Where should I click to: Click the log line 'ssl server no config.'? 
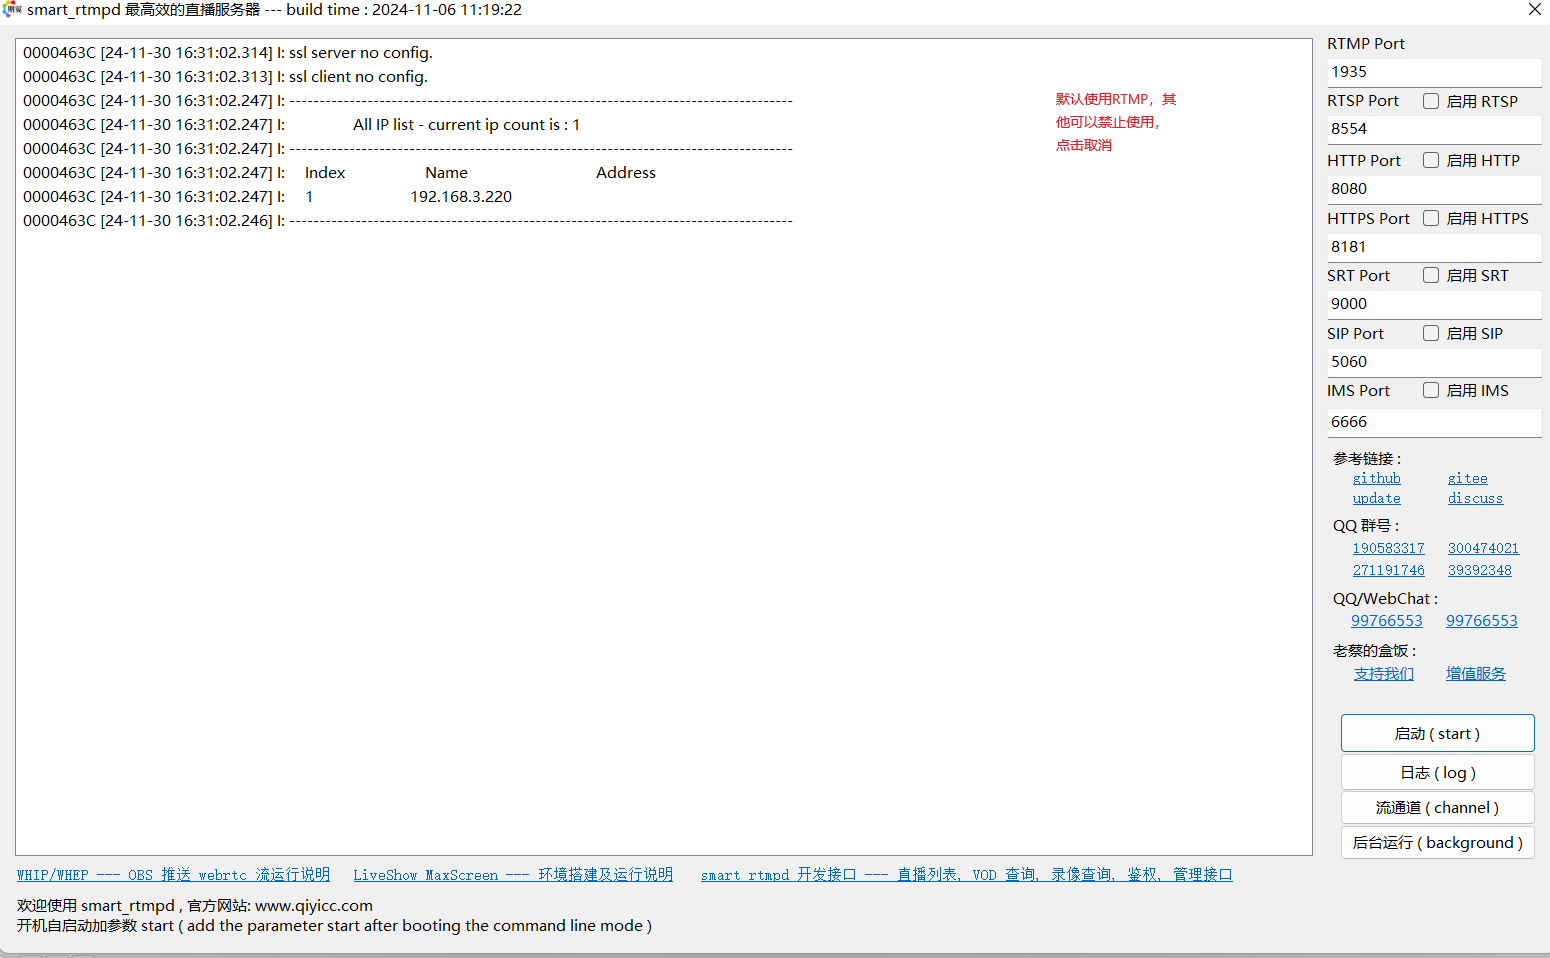tap(228, 53)
